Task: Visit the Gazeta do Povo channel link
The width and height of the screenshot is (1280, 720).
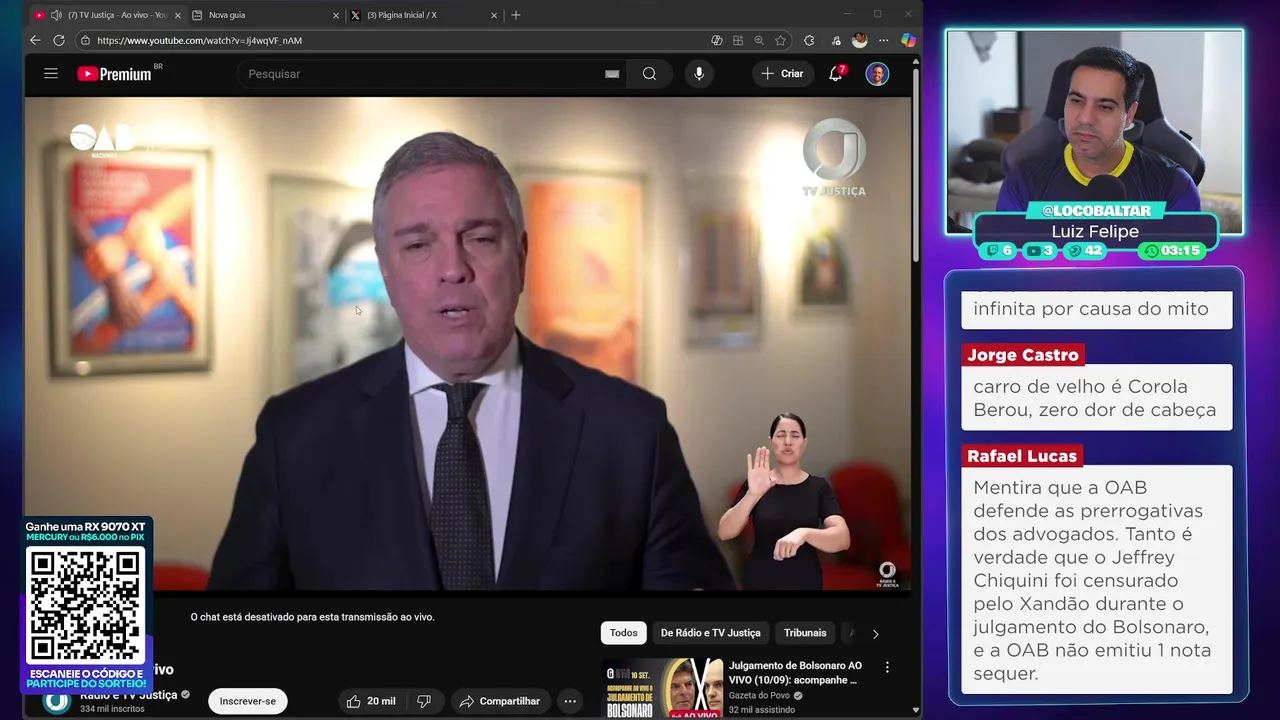Action: coord(758,695)
